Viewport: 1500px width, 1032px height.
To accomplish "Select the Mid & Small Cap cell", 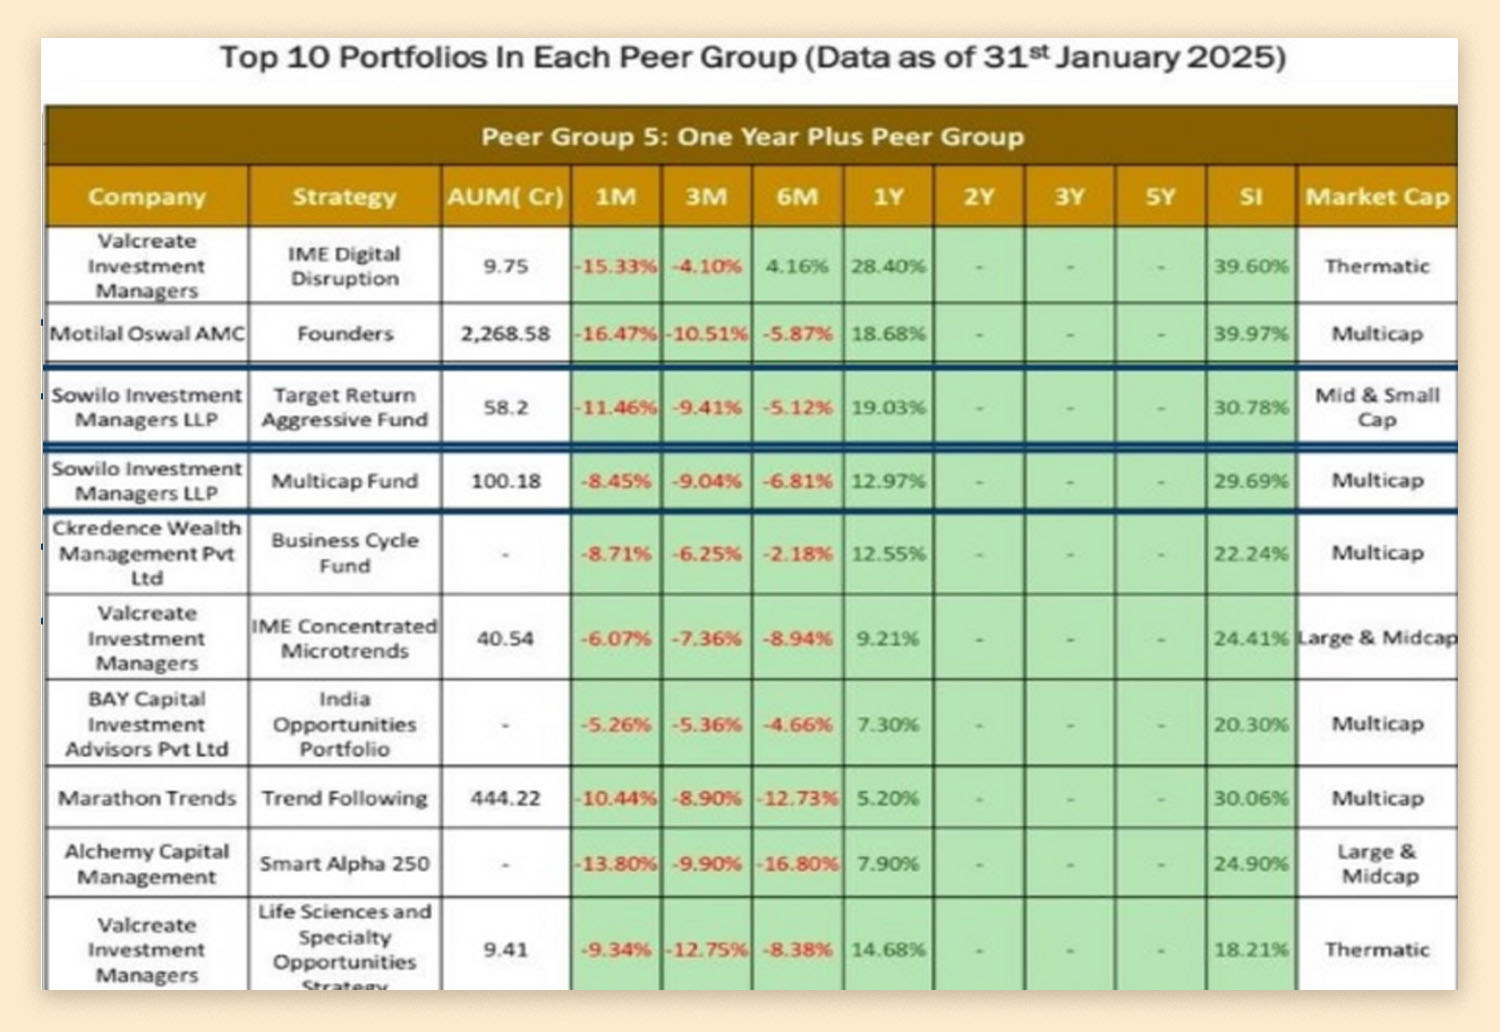I will [x=1376, y=408].
